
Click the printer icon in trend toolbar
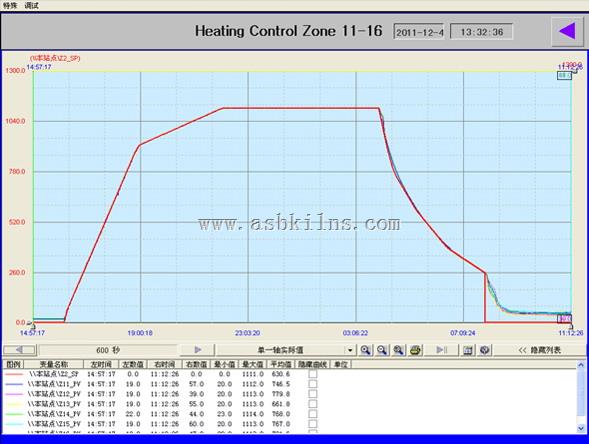click(415, 350)
